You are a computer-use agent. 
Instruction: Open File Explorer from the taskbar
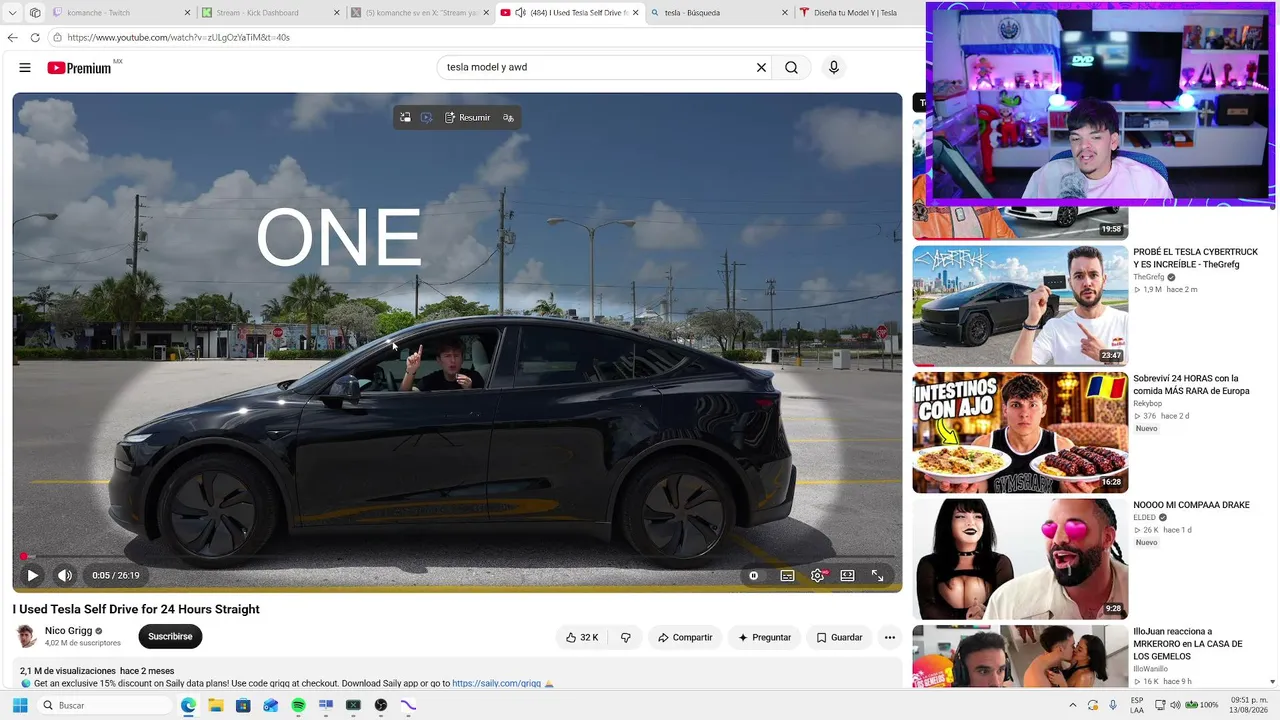[x=216, y=705]
